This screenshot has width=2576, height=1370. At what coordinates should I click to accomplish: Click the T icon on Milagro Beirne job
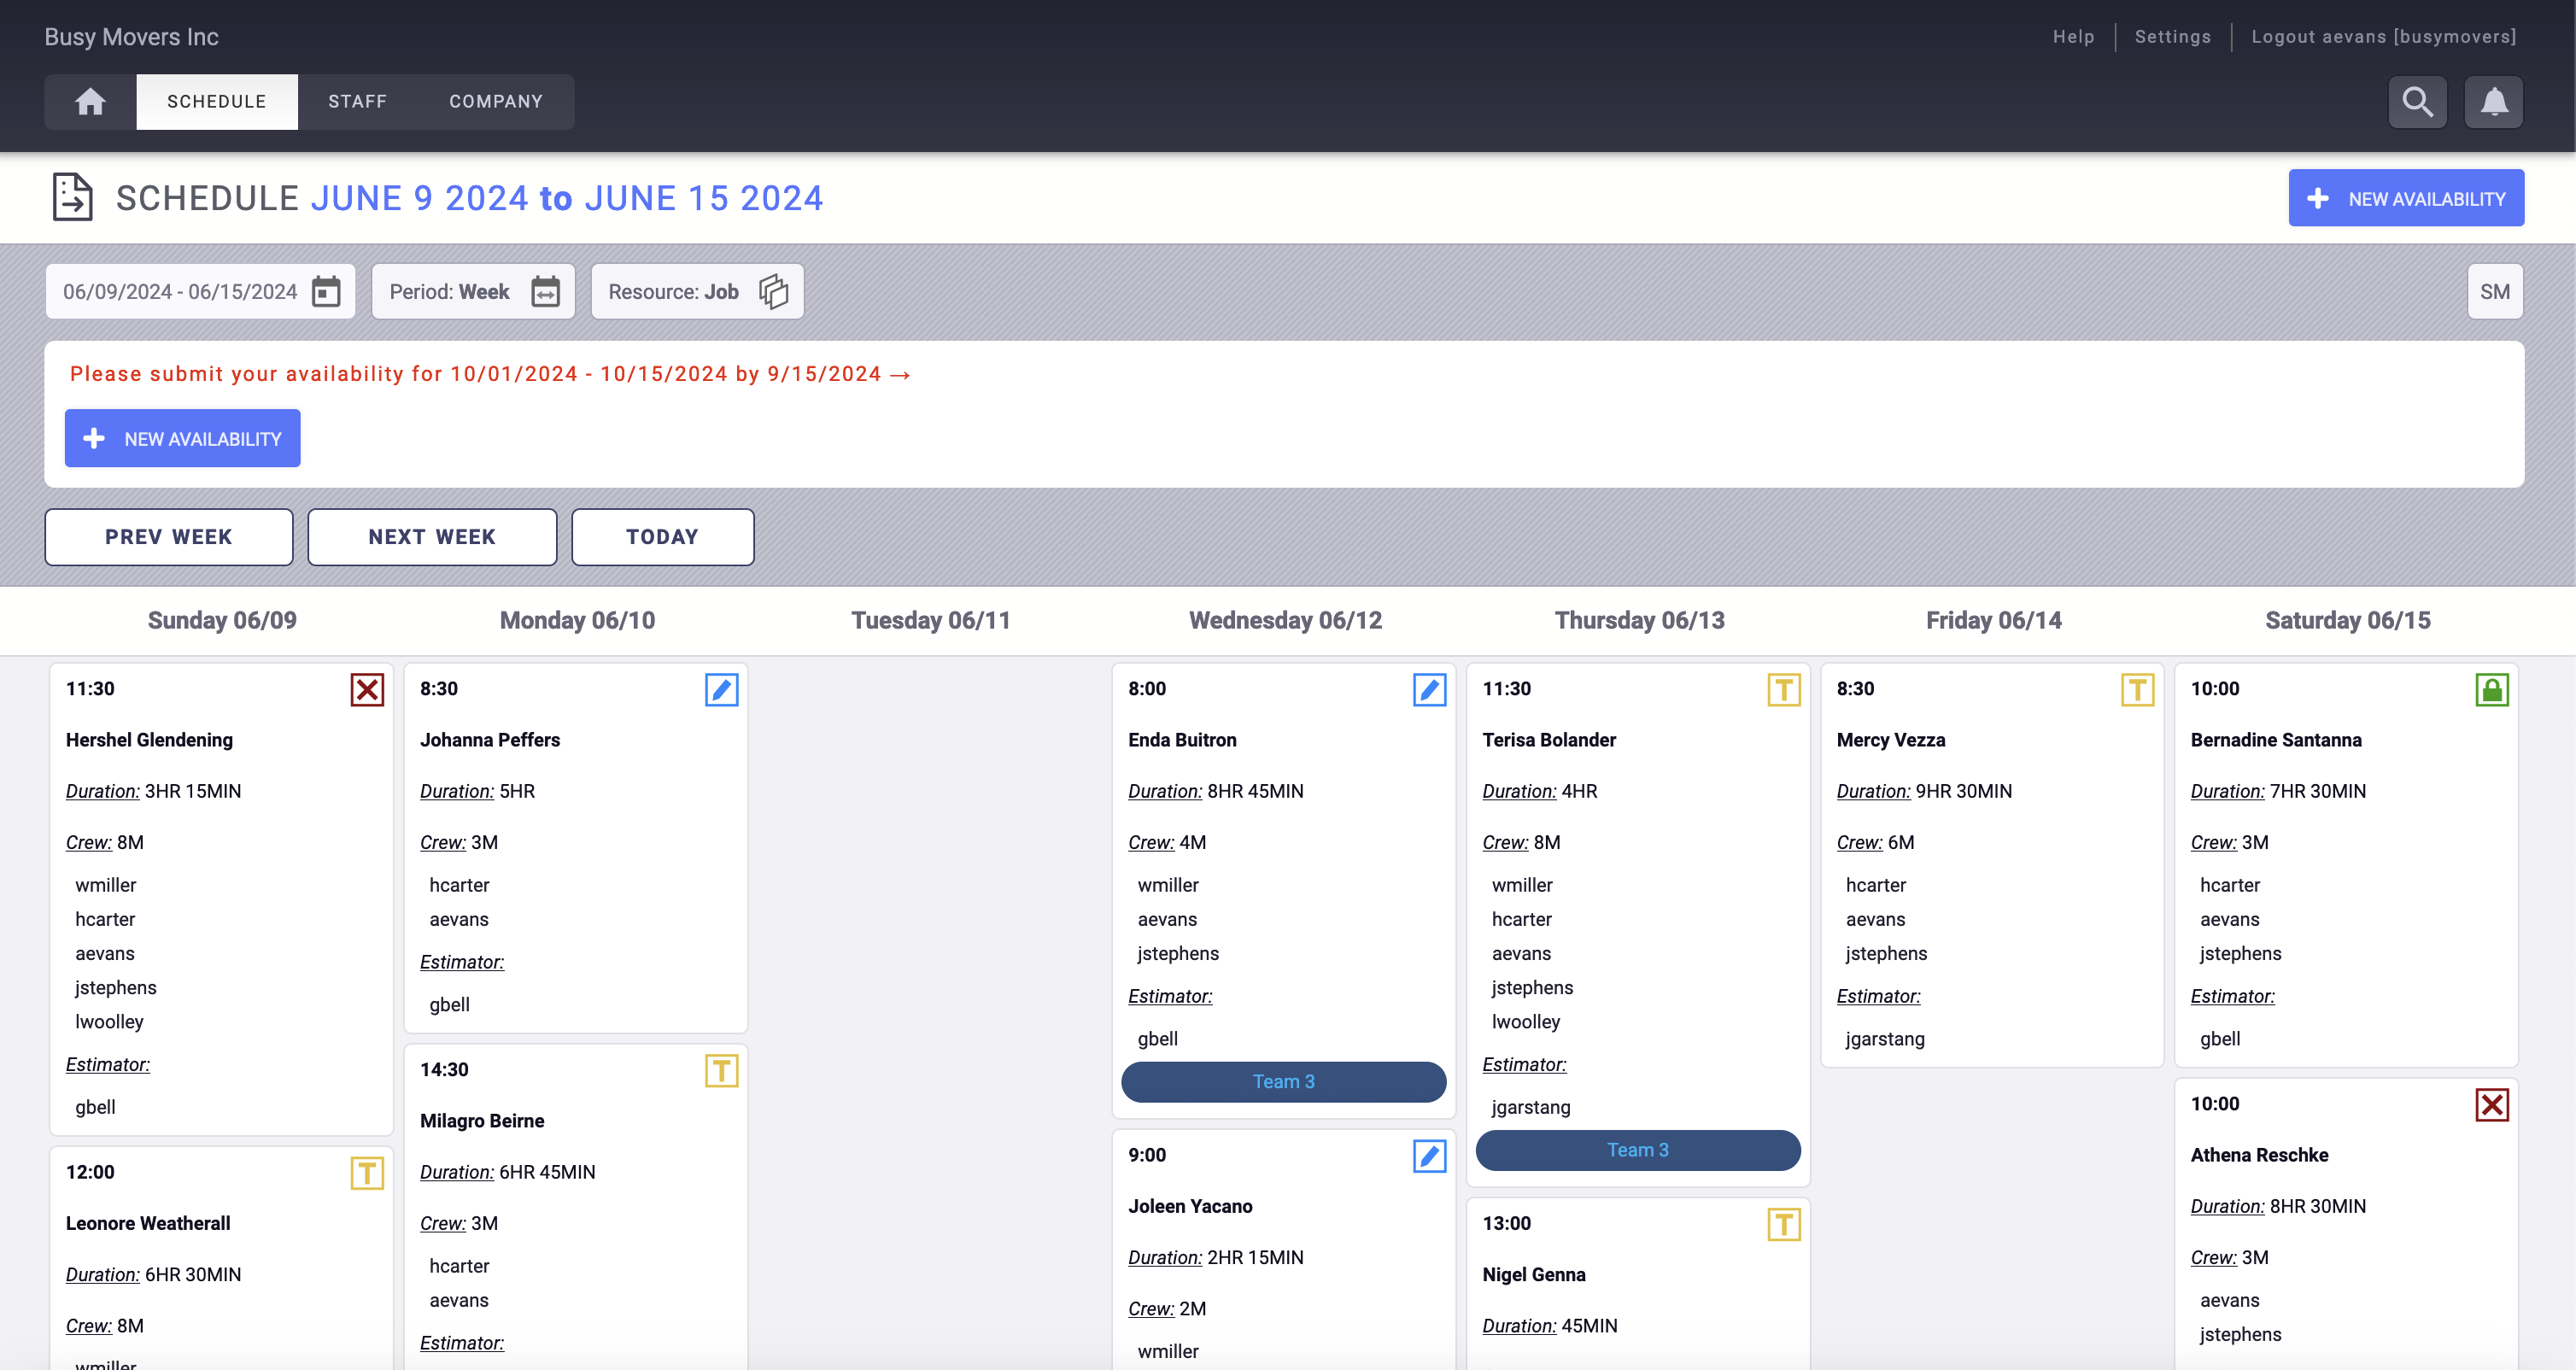[x=721, y=1070]
